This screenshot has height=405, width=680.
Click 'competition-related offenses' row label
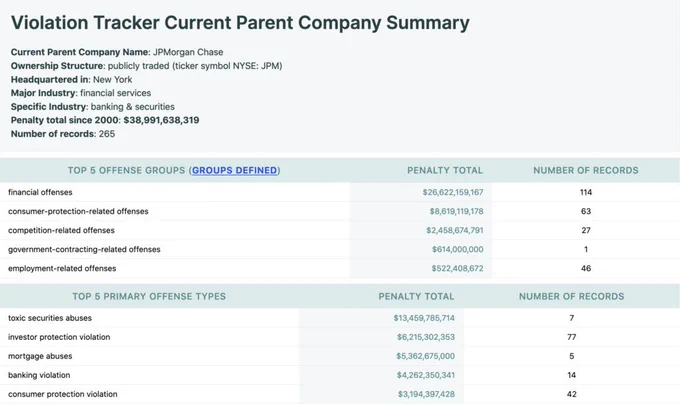[61, 230]
